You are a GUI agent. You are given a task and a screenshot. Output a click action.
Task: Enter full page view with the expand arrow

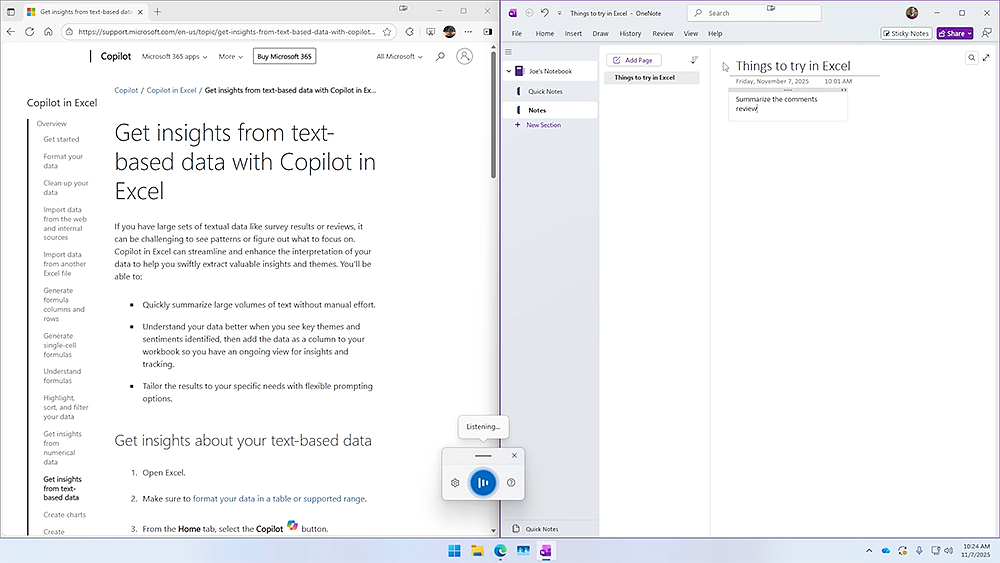[987, 59]
